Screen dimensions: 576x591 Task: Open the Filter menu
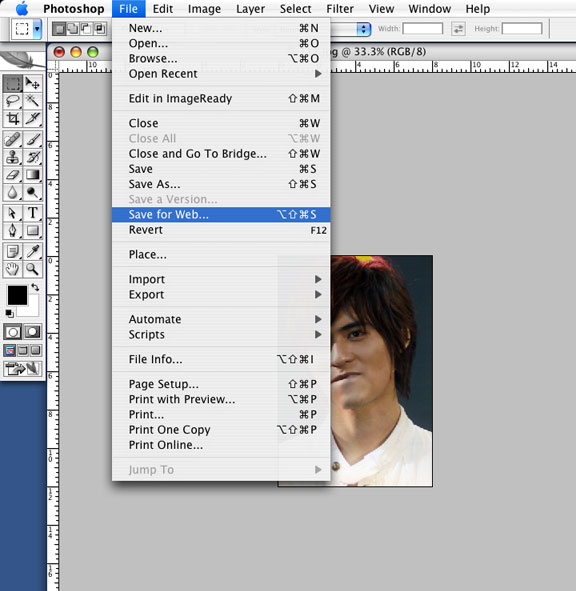coord(340,9)
